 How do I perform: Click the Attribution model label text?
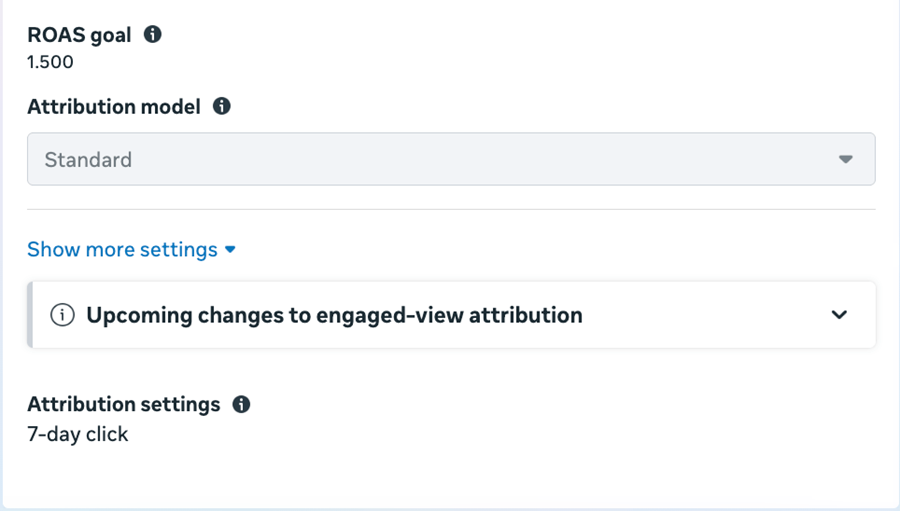pyautogui.click(x=114, y=106)
